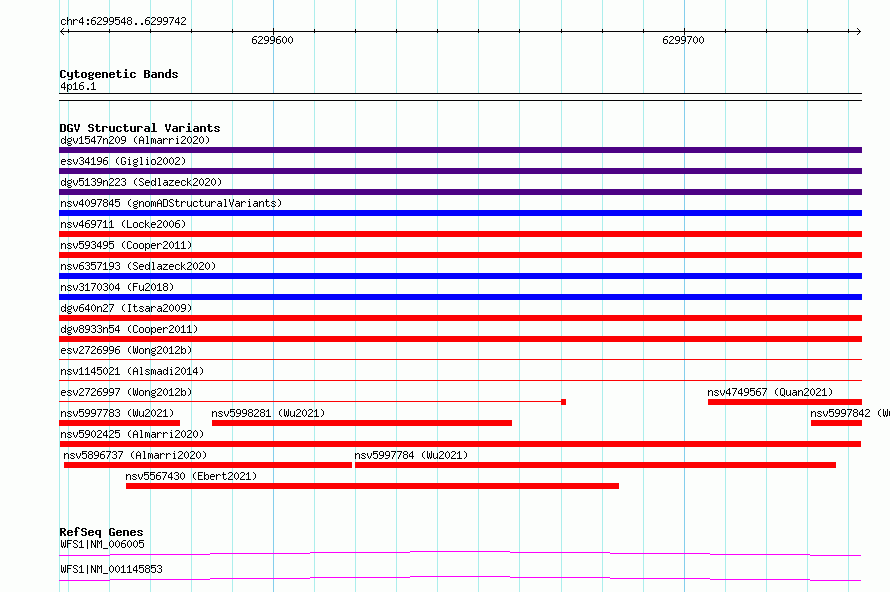Click the right arrow of the ruler

coord(858,32)
